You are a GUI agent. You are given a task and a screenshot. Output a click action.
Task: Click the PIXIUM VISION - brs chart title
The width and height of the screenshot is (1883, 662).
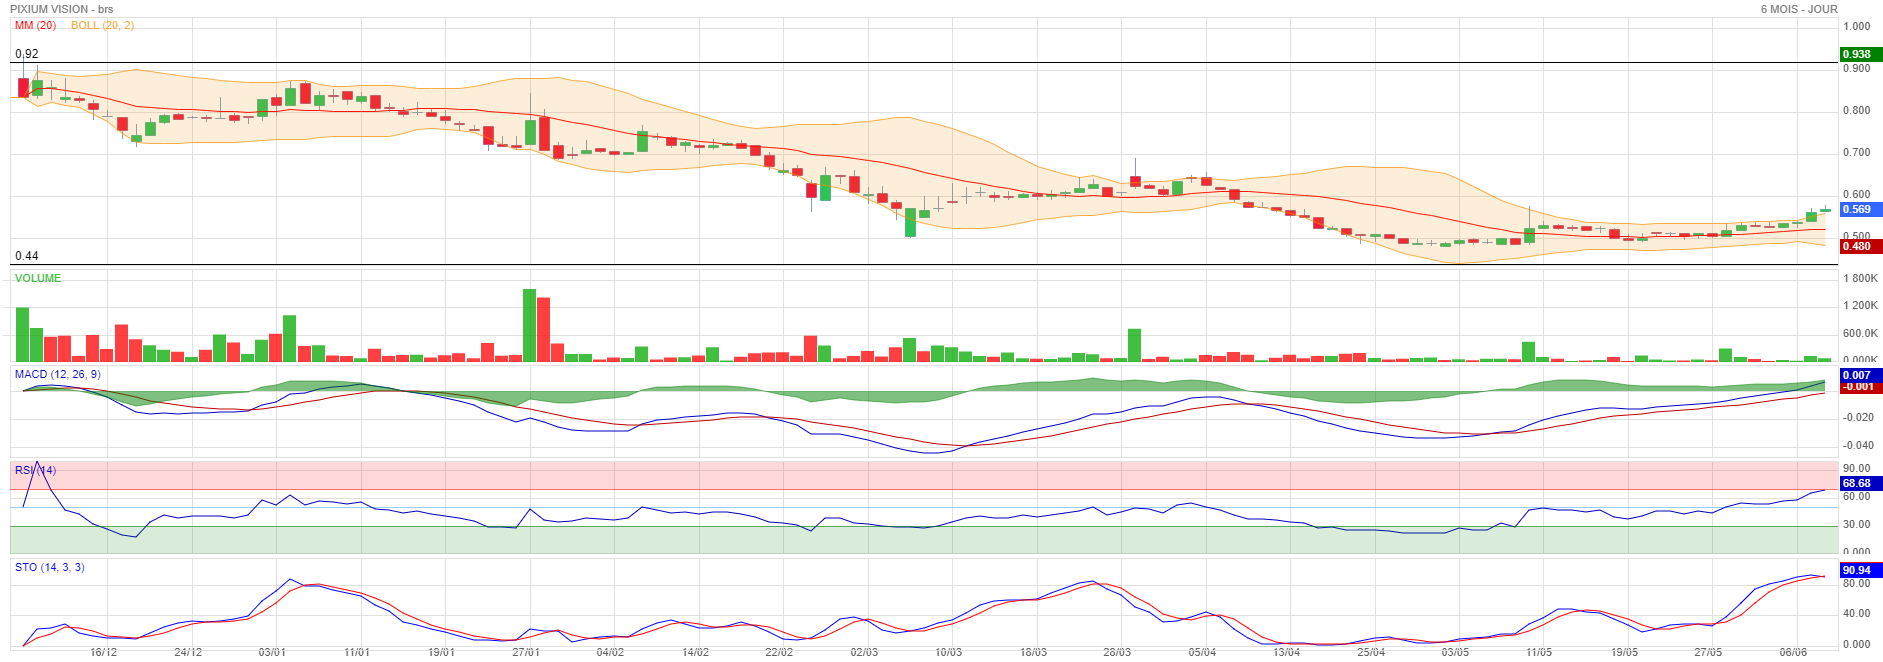point(61,9)
